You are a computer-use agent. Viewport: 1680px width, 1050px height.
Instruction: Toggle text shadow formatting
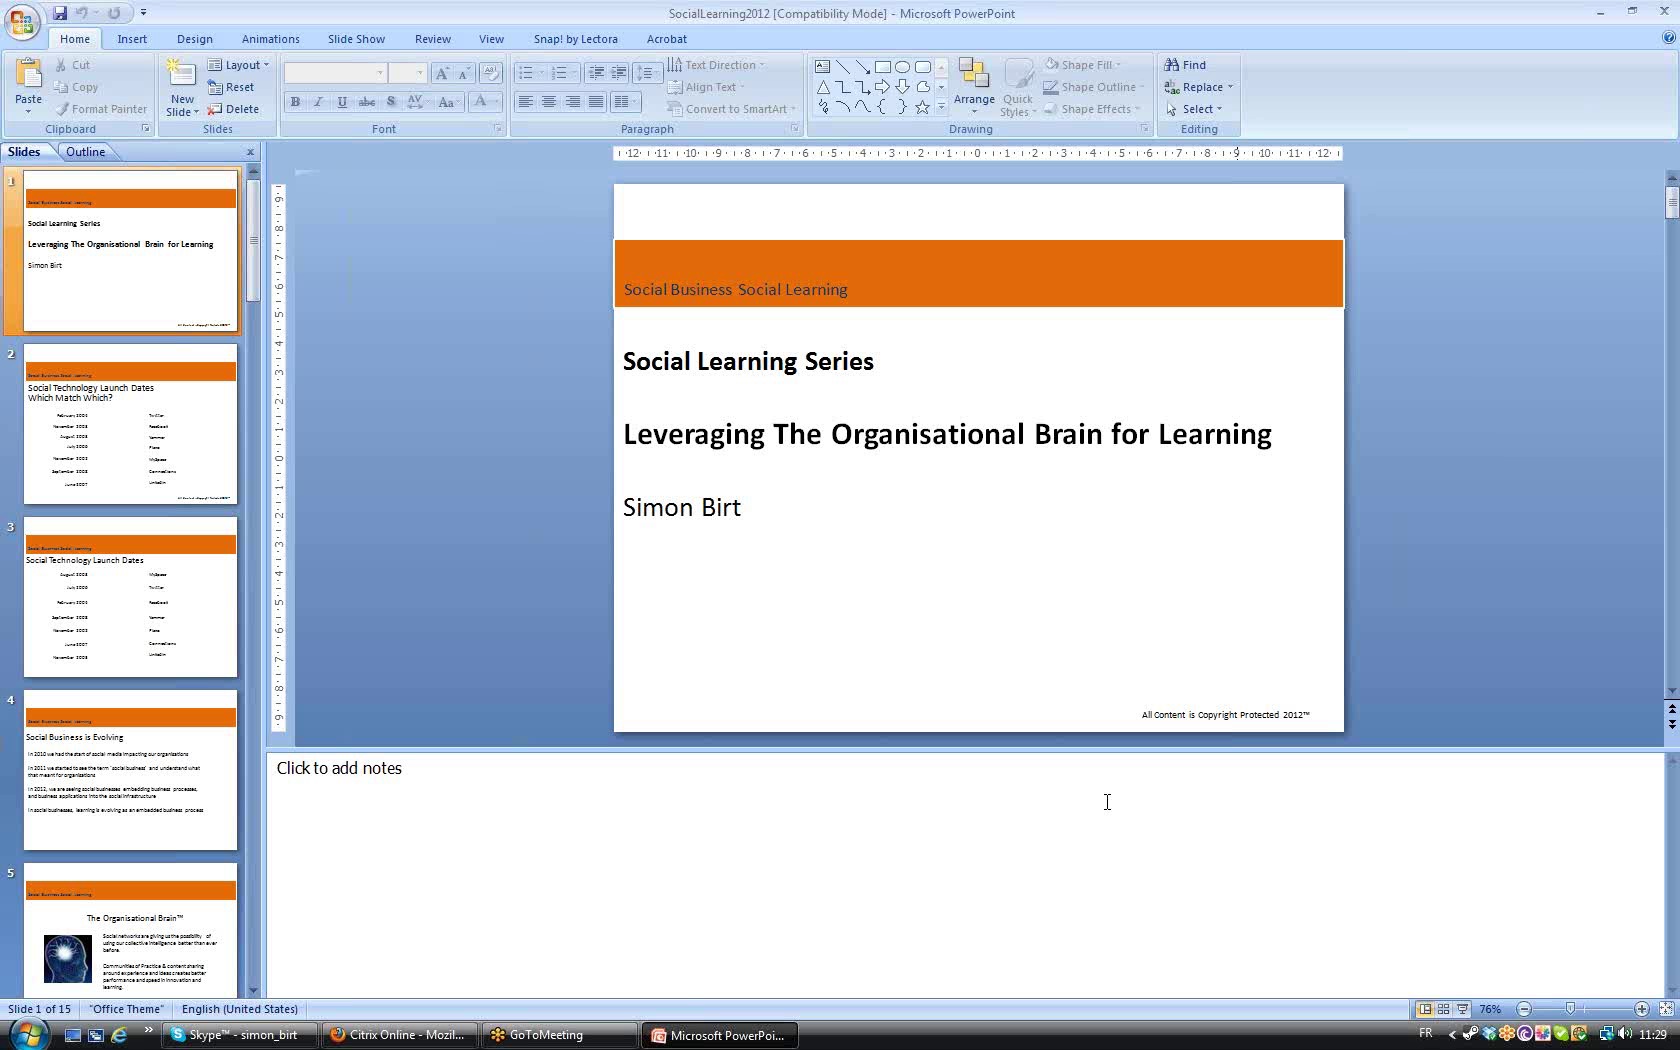click(391, 102)
